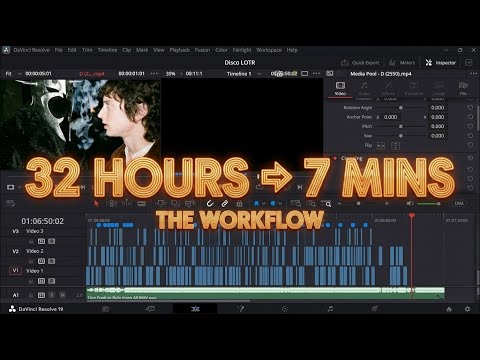Show the audio Meters panel
This screenshot has width=480, height=360.
pos(402,63)
